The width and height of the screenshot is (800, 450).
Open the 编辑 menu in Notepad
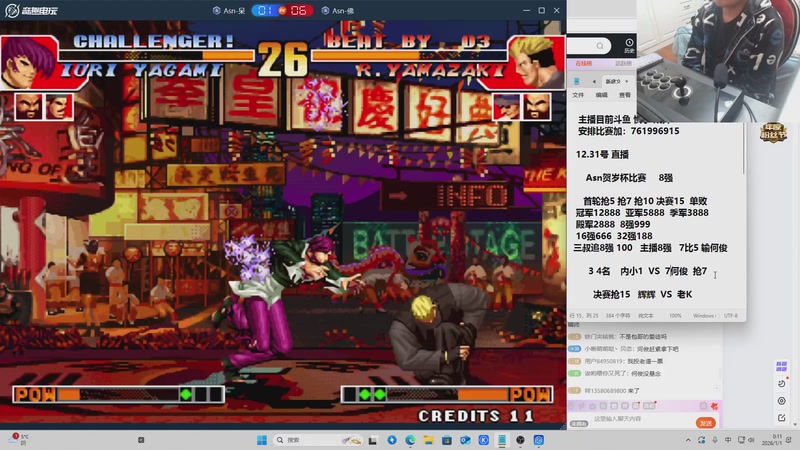point(602,95)
